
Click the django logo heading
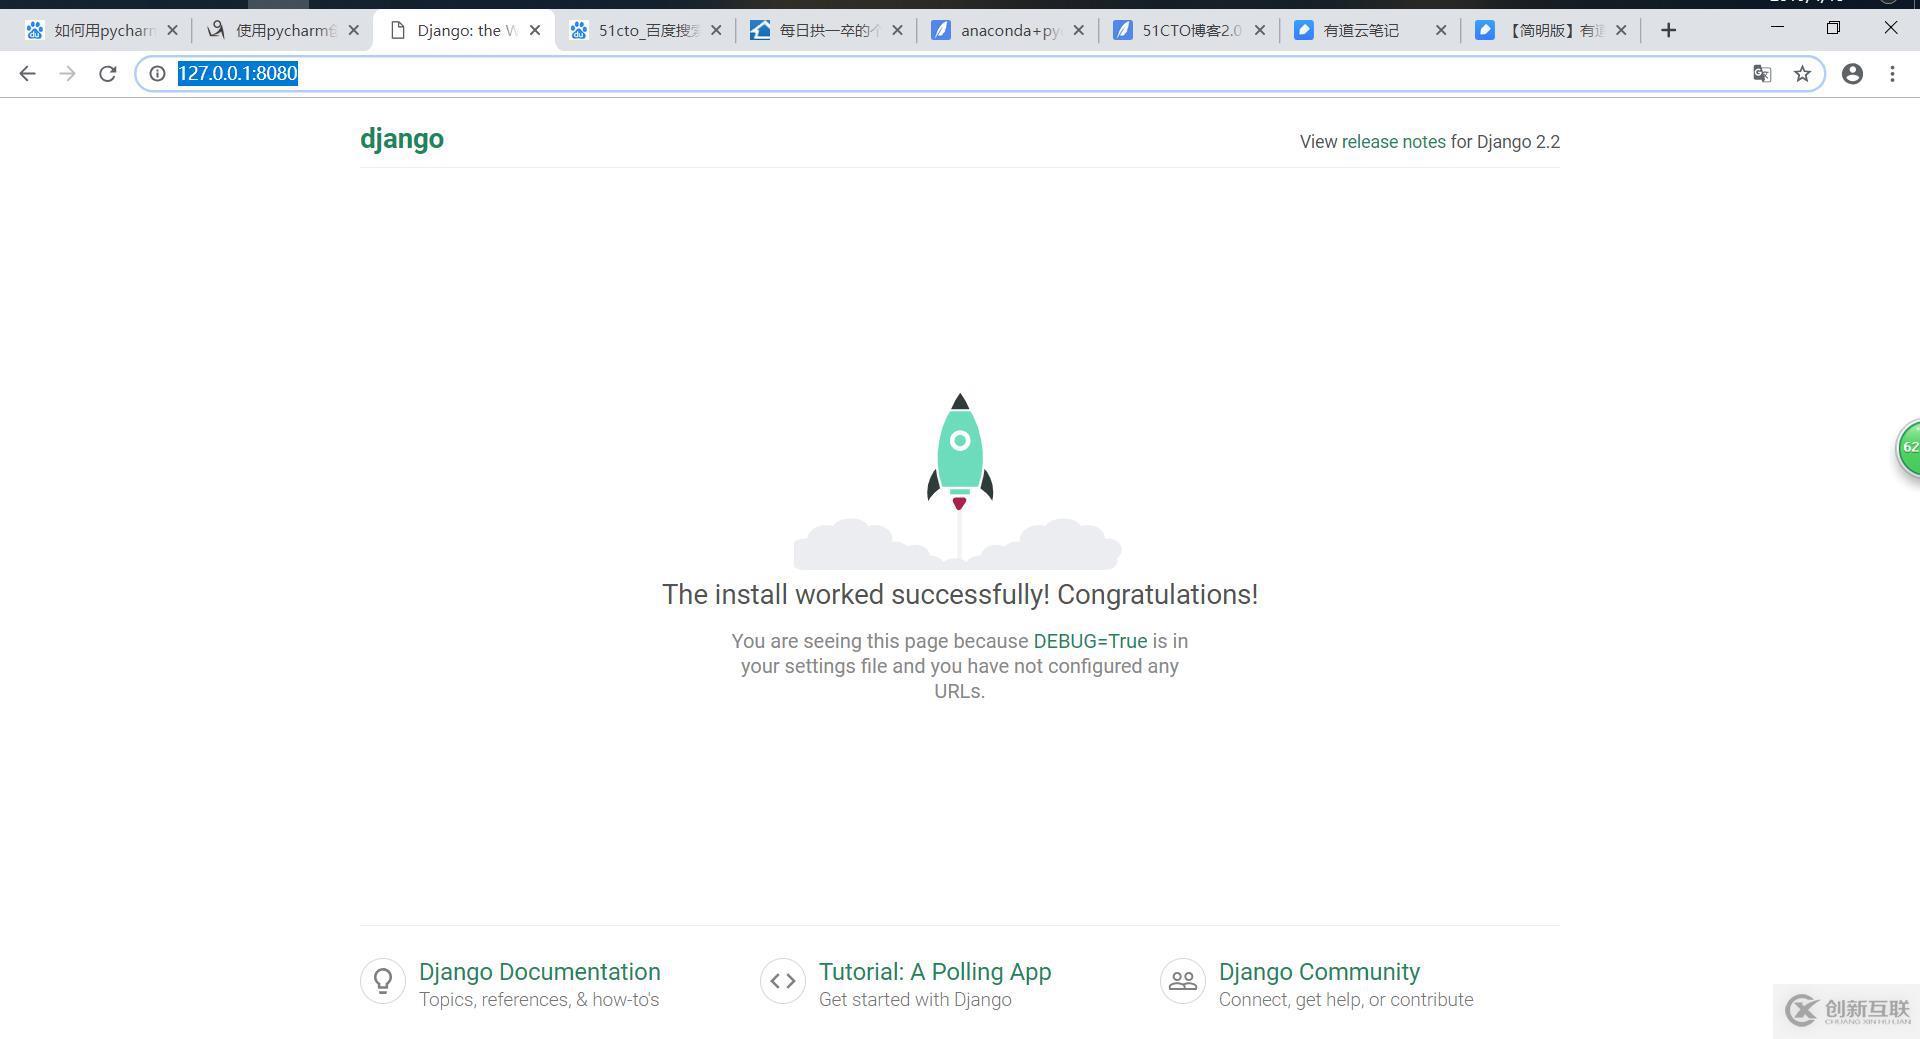pyautogui.click(x=402, y=139)
